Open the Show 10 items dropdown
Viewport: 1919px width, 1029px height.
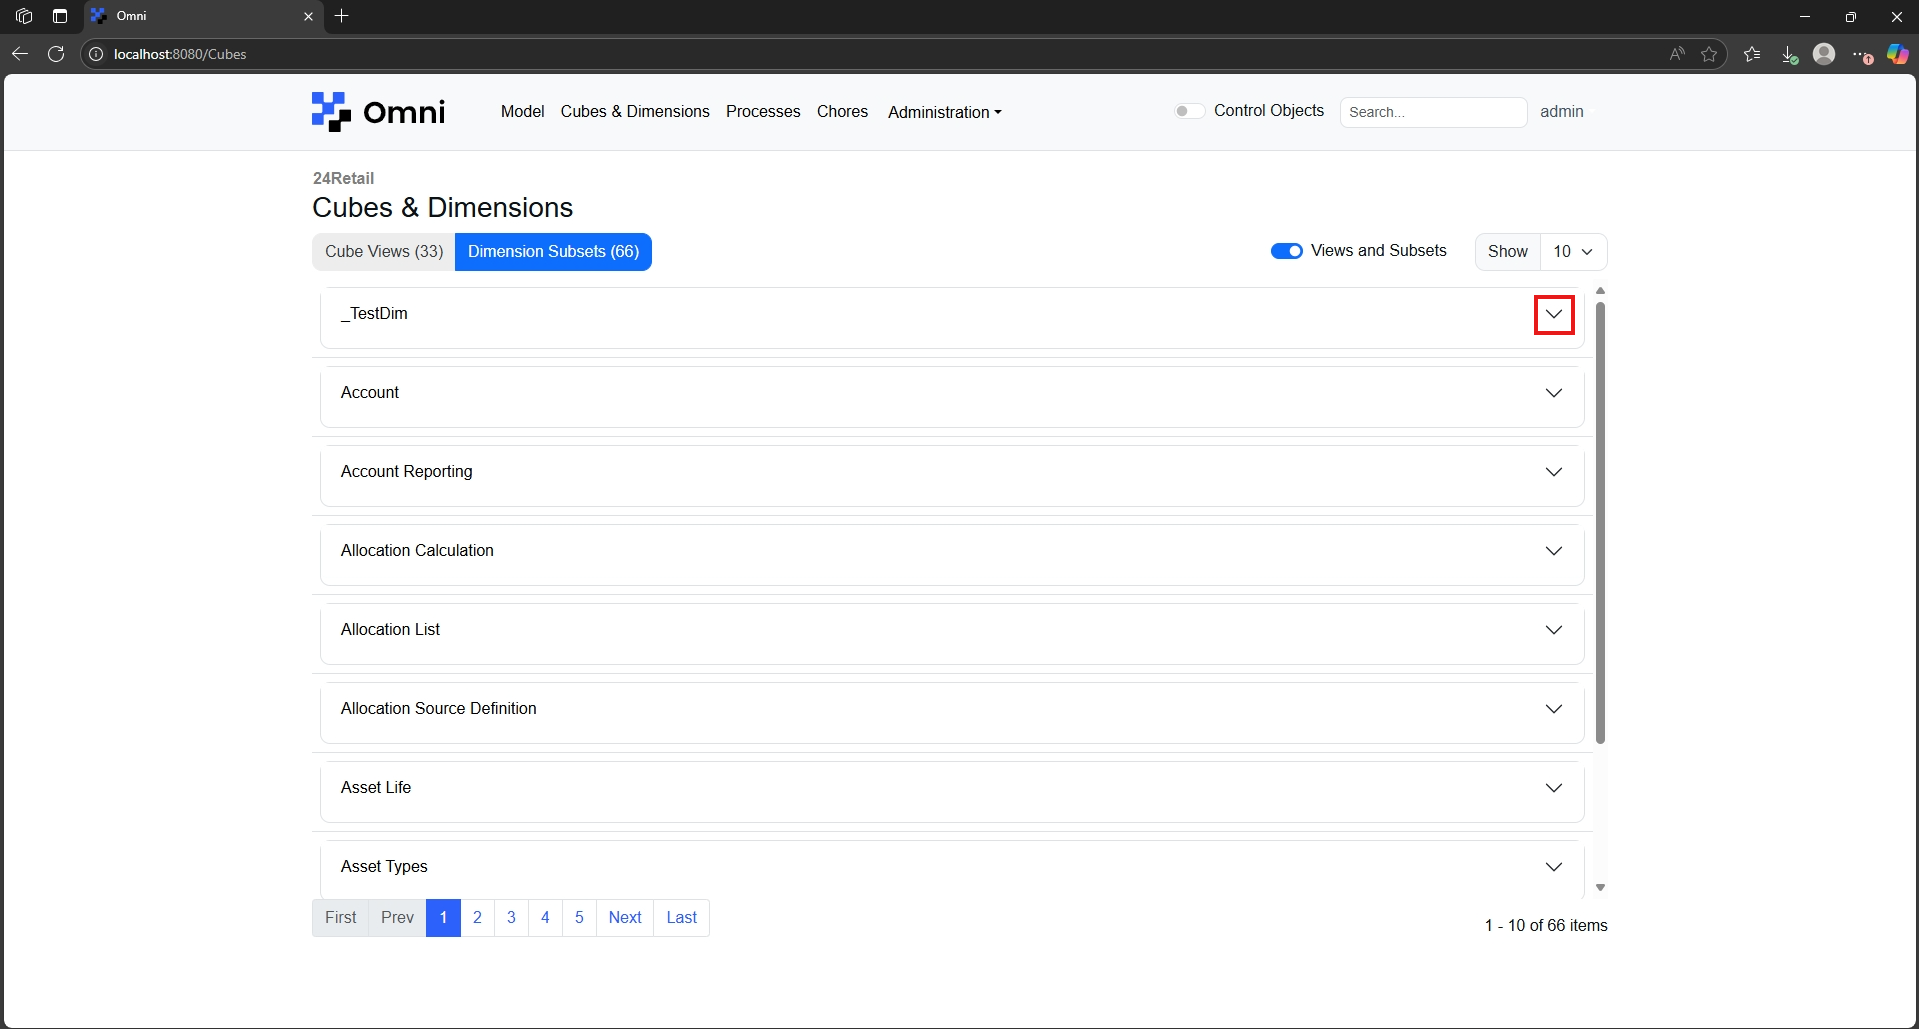(1573, 252)
